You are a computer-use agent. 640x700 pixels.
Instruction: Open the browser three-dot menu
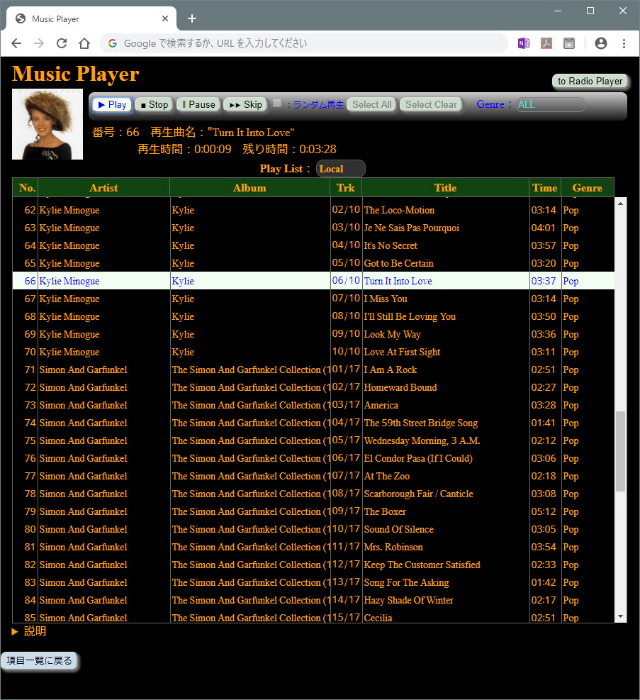coord(624,43)
